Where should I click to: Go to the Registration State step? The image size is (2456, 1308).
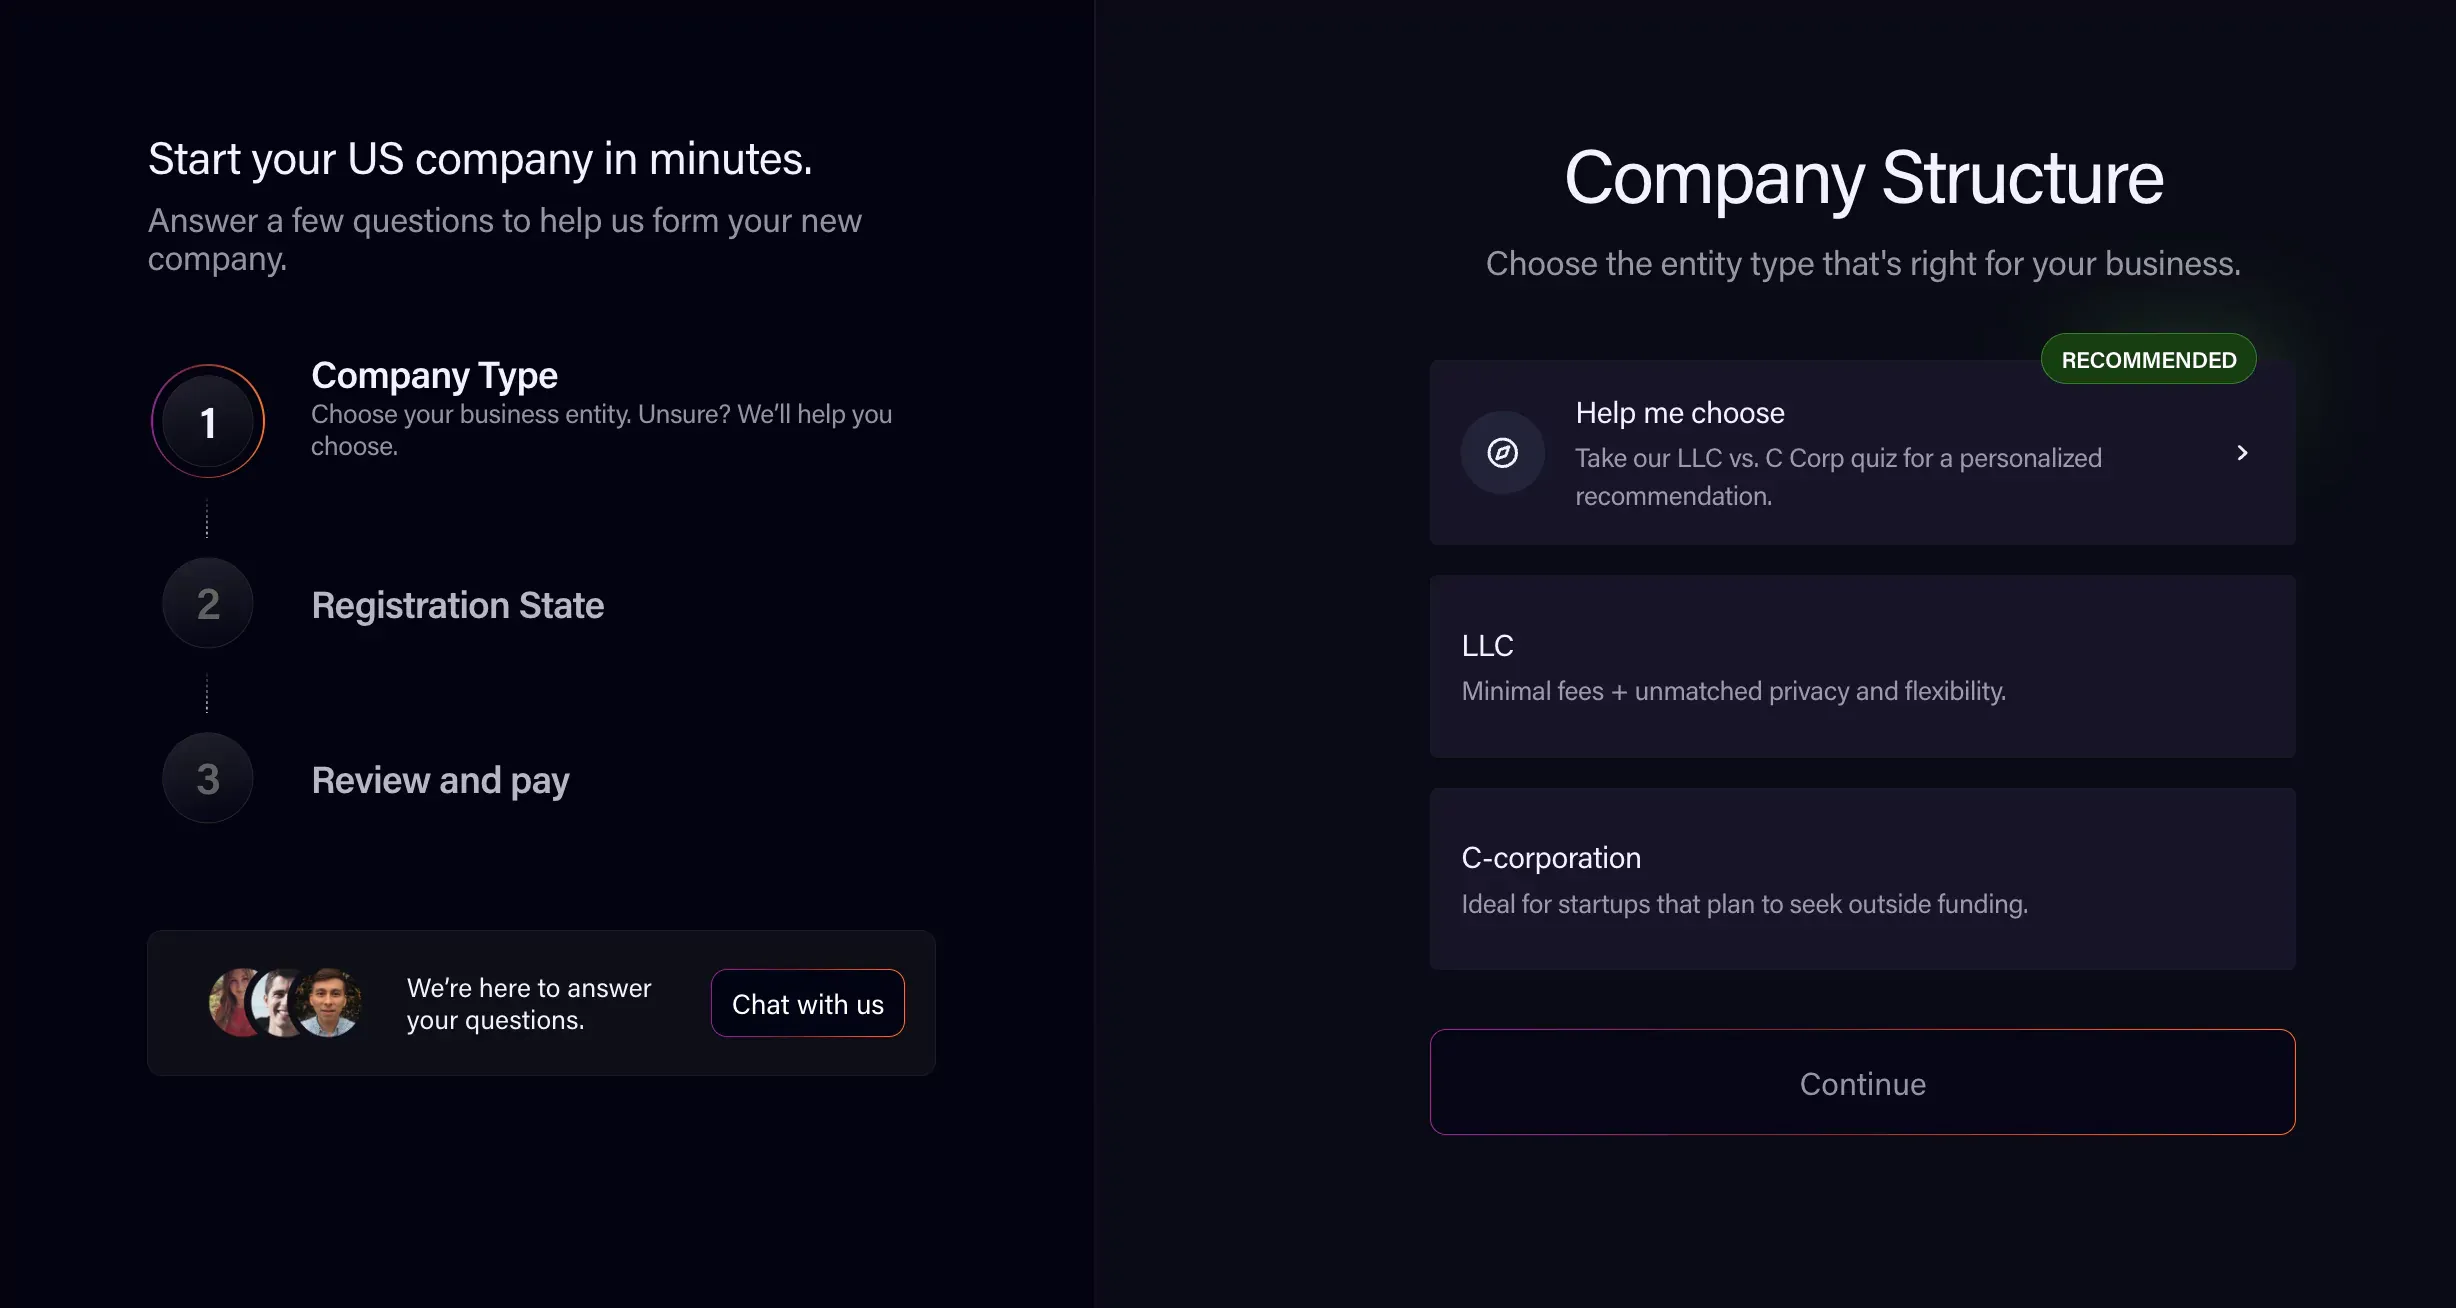coord(457,605)
